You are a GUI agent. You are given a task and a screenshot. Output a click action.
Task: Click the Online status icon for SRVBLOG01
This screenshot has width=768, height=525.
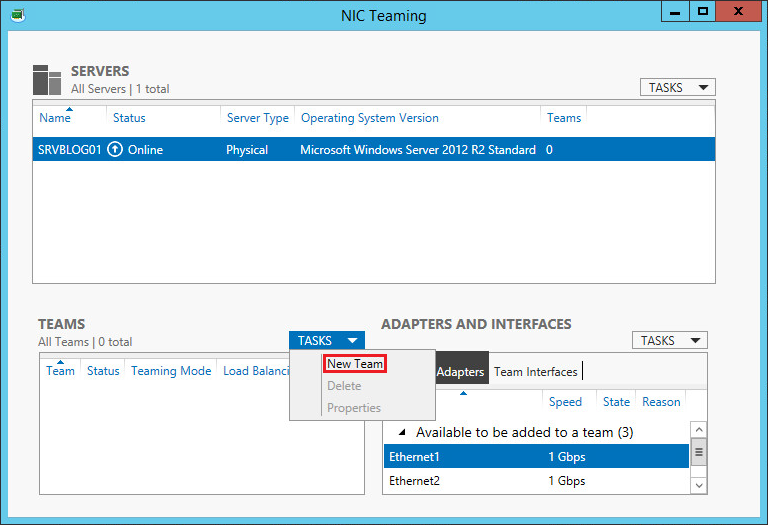115,150
